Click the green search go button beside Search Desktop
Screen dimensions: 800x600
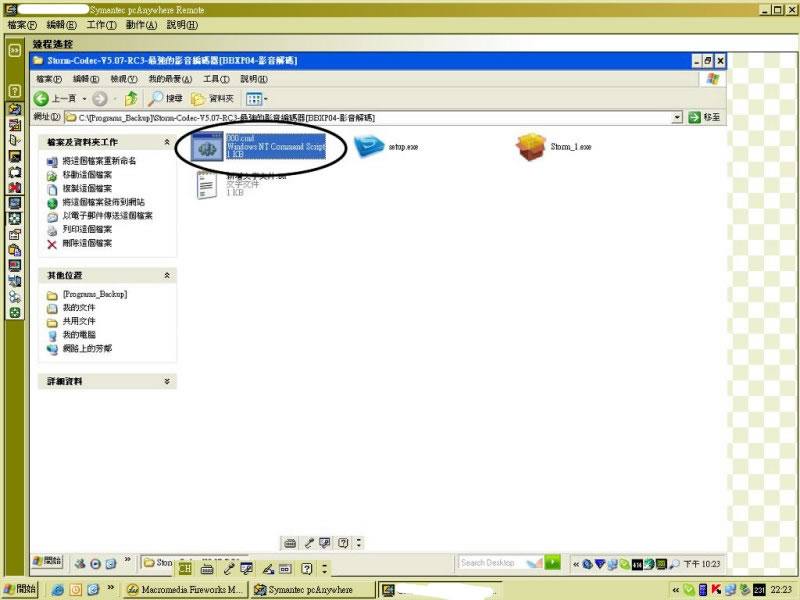pyautogui.click(x=553, y=562)
